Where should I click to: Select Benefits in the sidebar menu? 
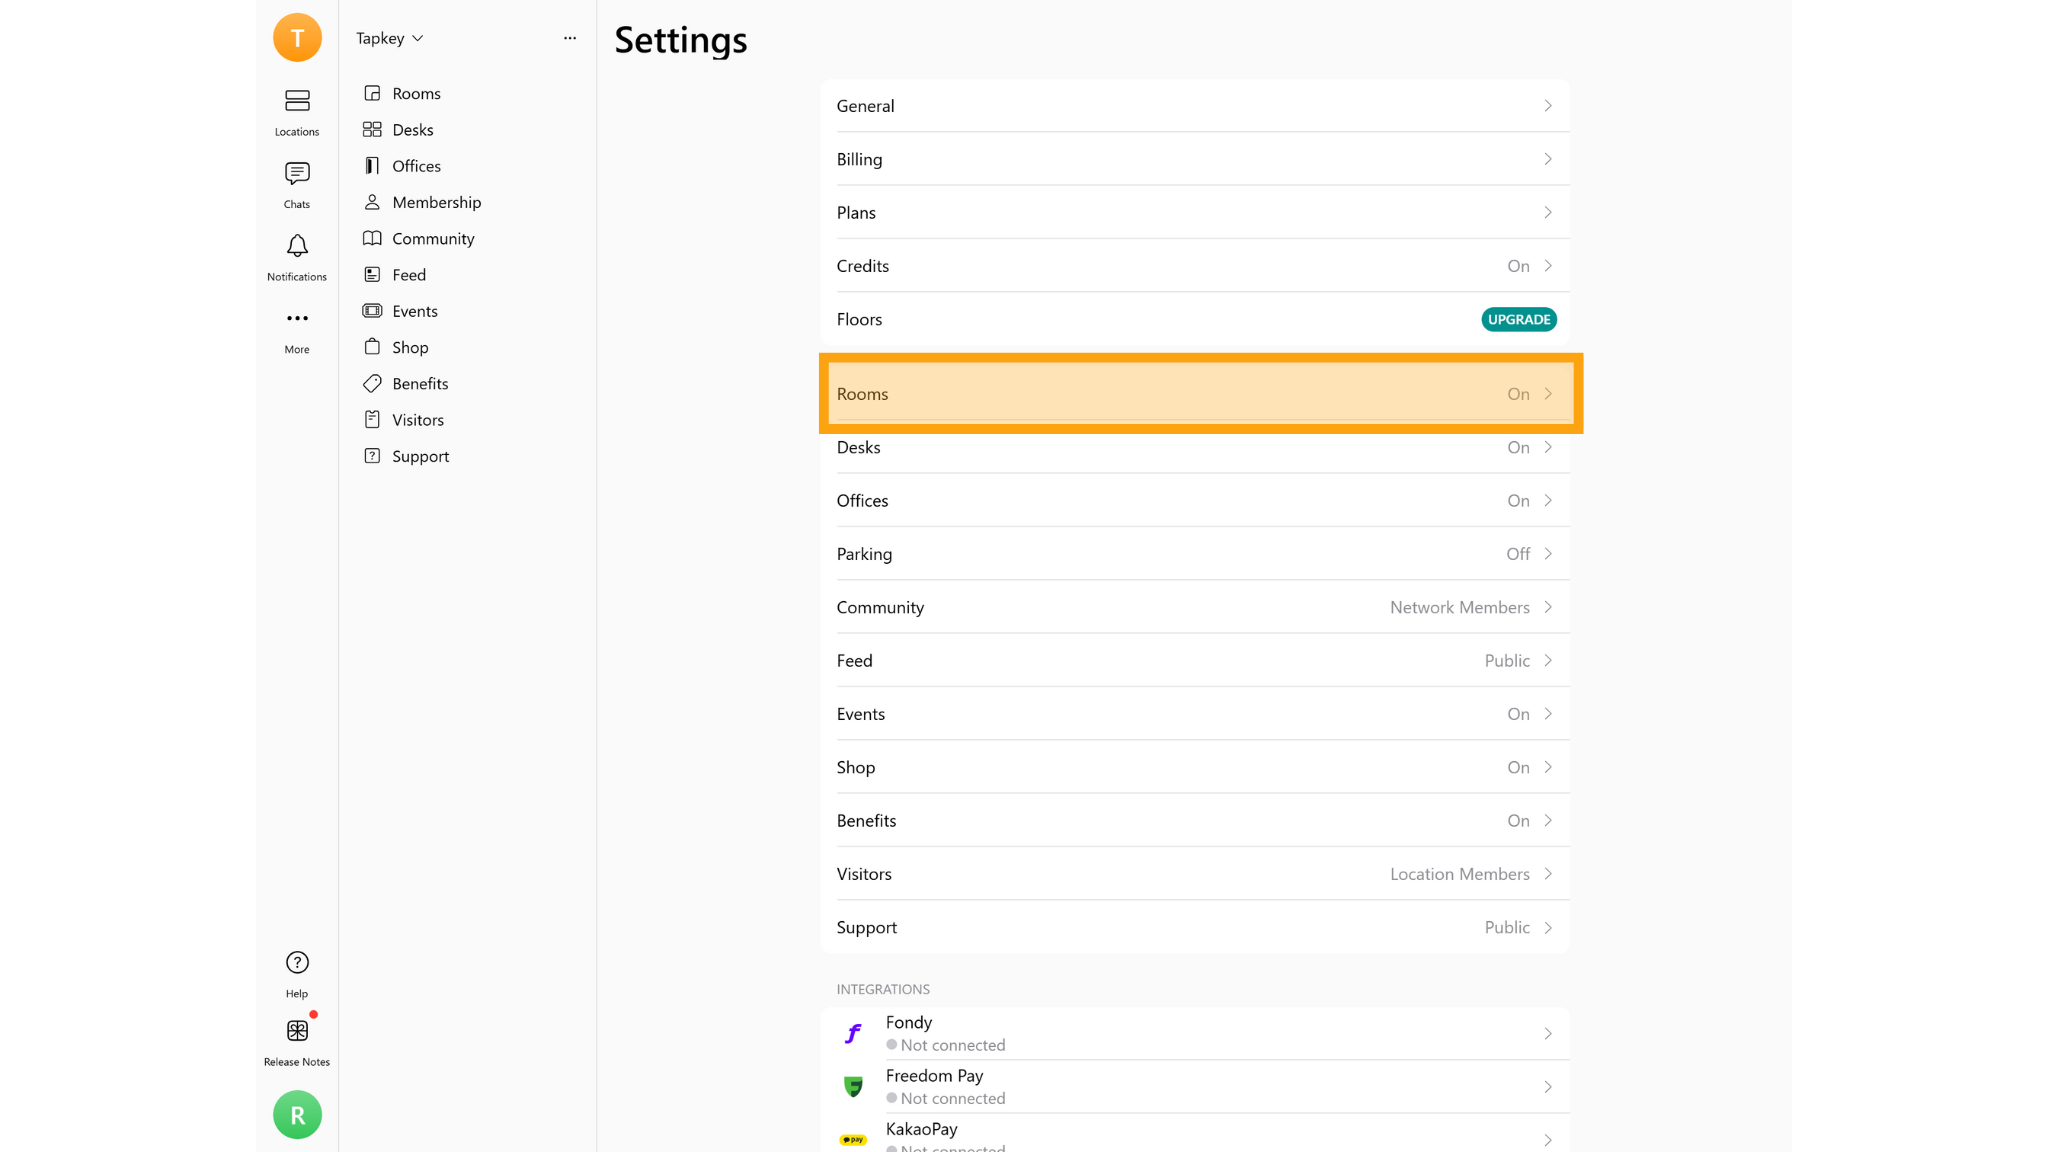click(x=420, y=383)
